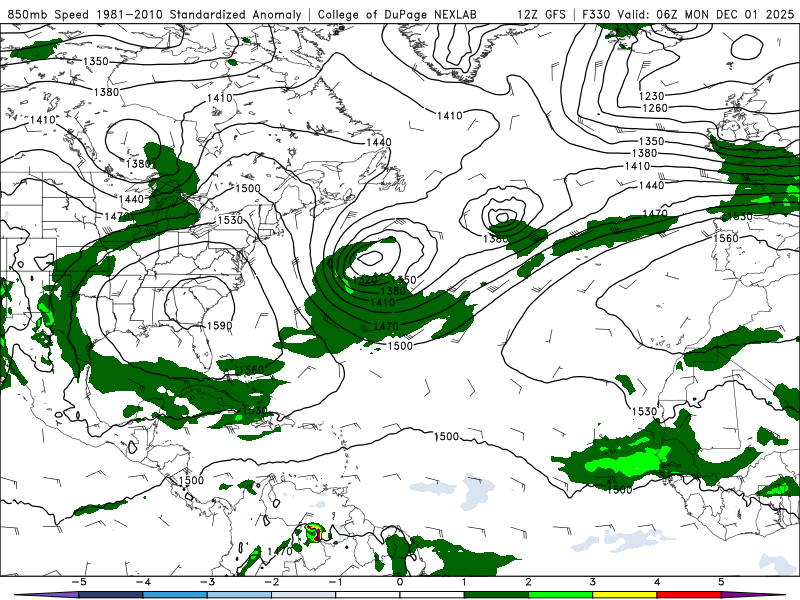This screenshot has width=800, height=600.
Task: Click the 3 value on the color scale
Action: (593, 582)
